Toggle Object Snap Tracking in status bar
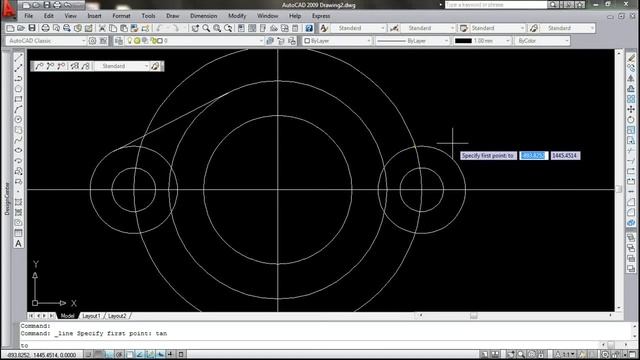The width and height of the screenshot is (640, 360). [x=140, y=354]
